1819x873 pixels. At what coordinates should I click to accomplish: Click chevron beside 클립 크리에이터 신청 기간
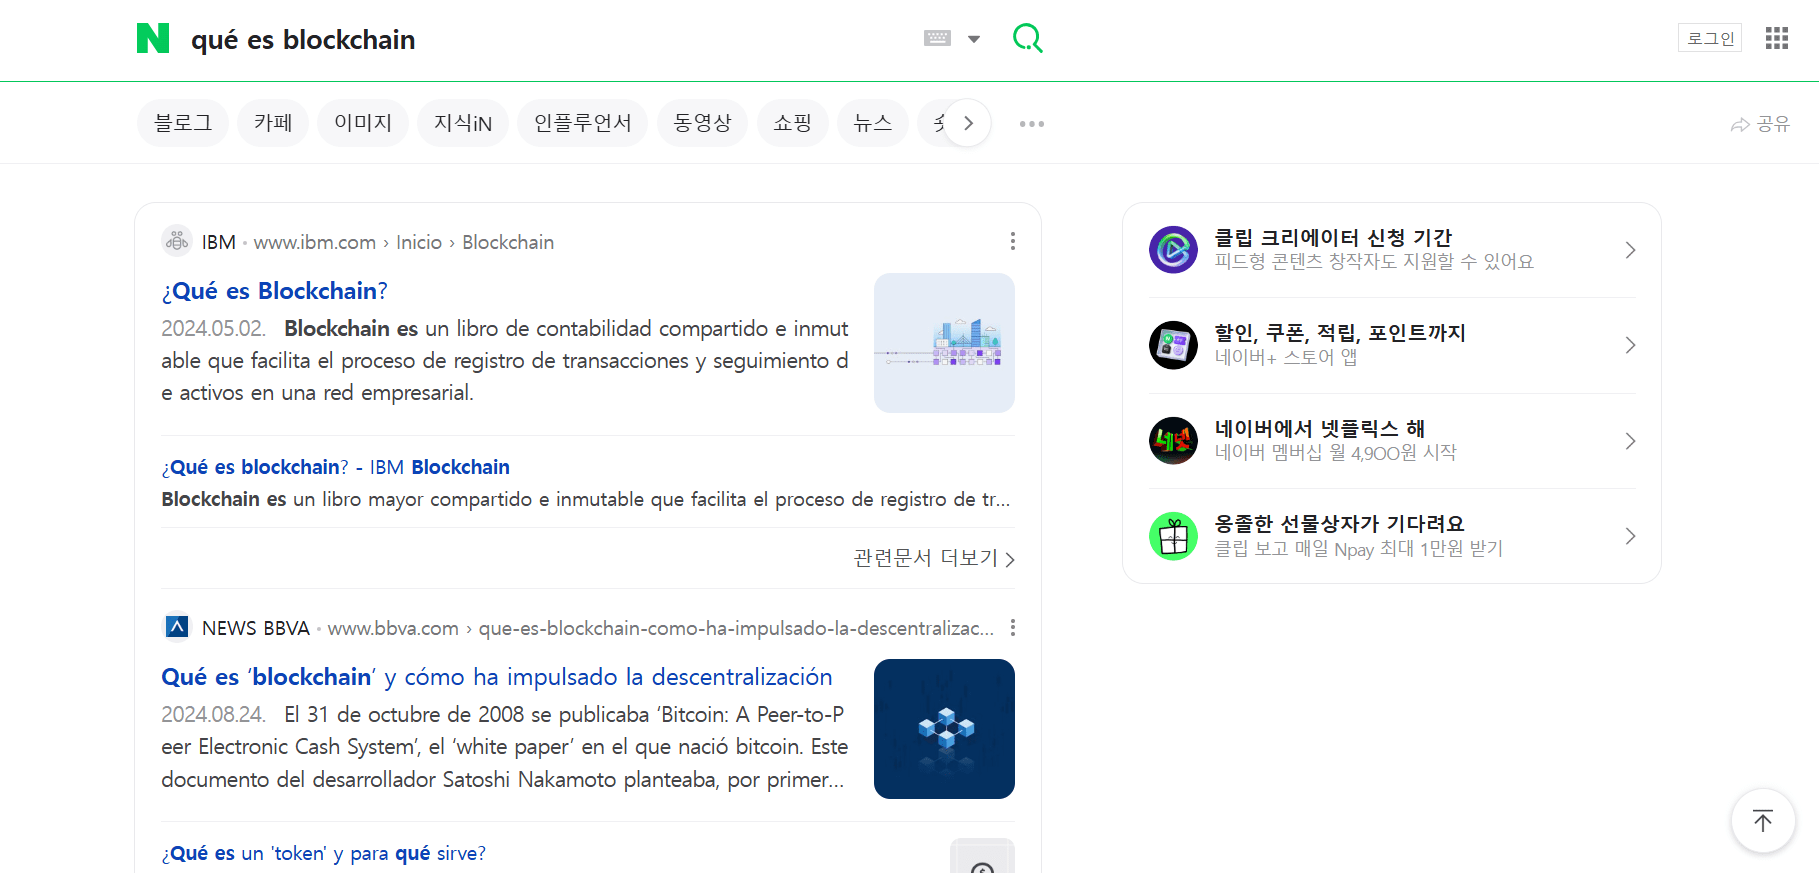click(1630, 250)
